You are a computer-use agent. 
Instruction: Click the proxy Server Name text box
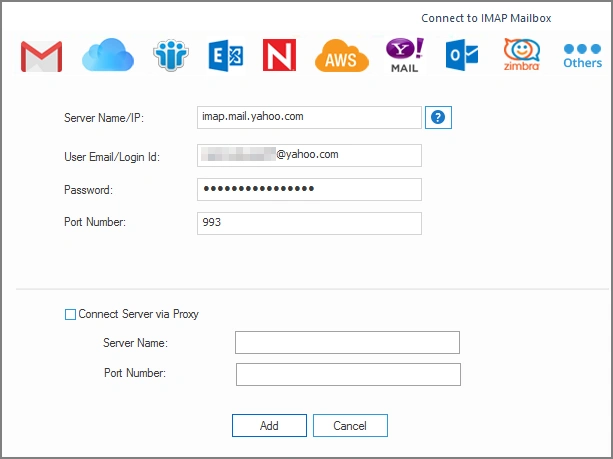coord(347,343)
